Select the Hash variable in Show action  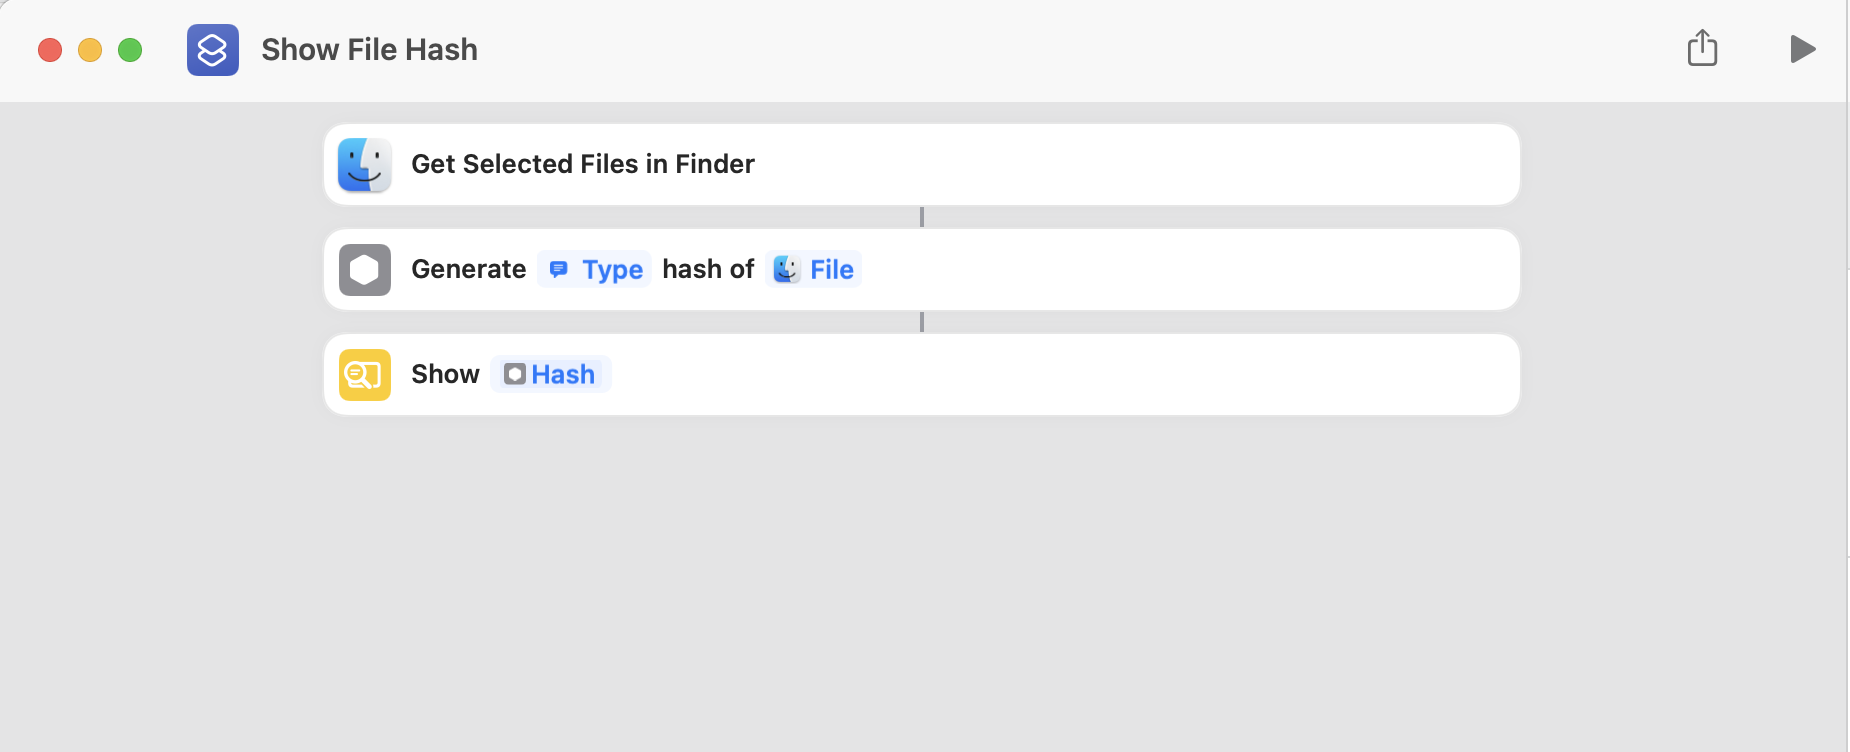[x=550, y=374]
